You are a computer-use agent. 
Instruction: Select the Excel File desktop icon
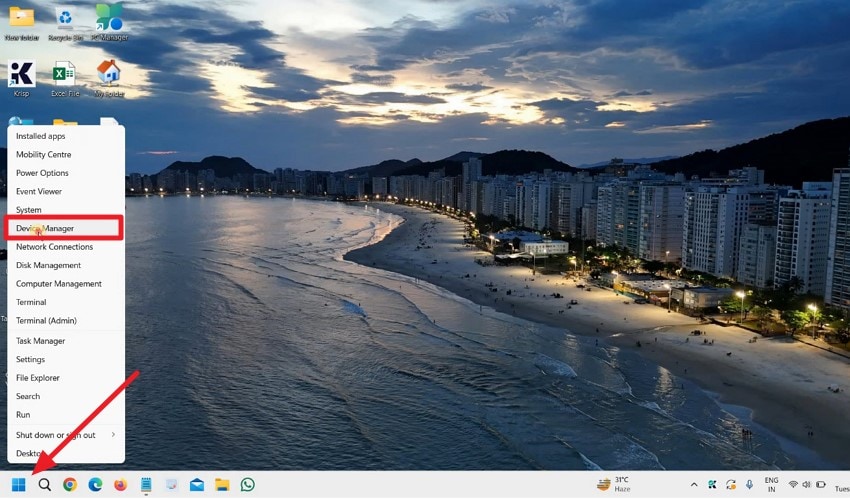click(65, 79)
